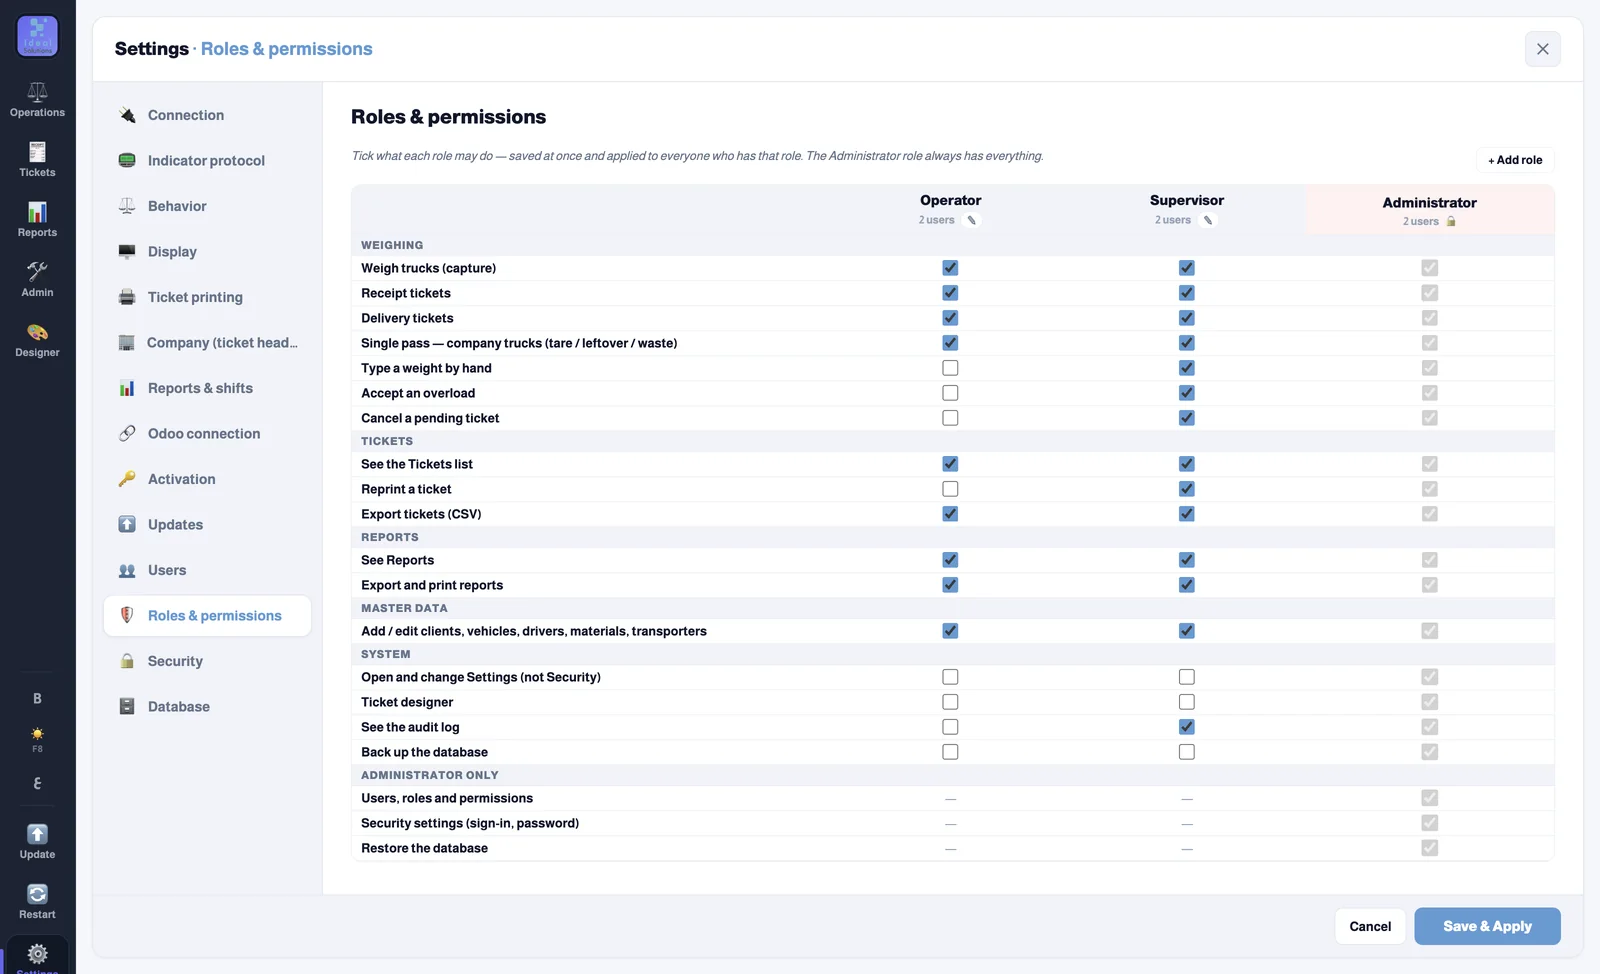The width and height of the screenshot is (1600, 974).
Task: Click the Add role button
Action: tap(1515, 160)
